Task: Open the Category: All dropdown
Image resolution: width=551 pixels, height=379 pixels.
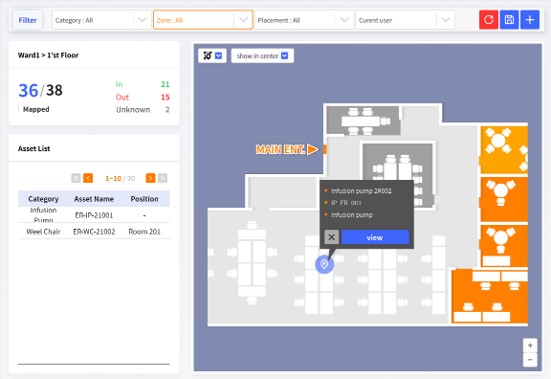Action: 102,20
